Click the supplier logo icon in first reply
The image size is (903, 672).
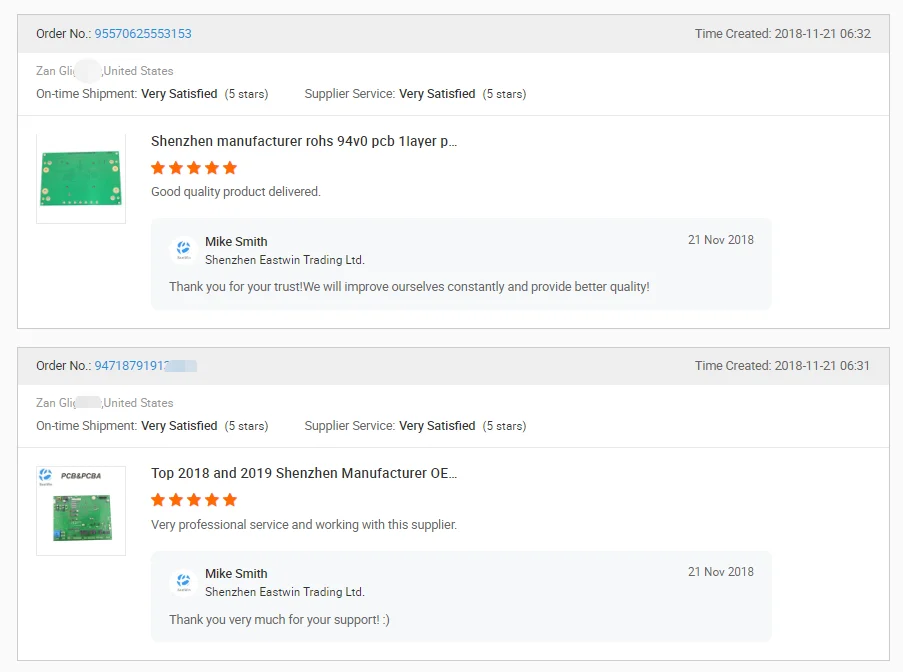(x=183, y=250)
